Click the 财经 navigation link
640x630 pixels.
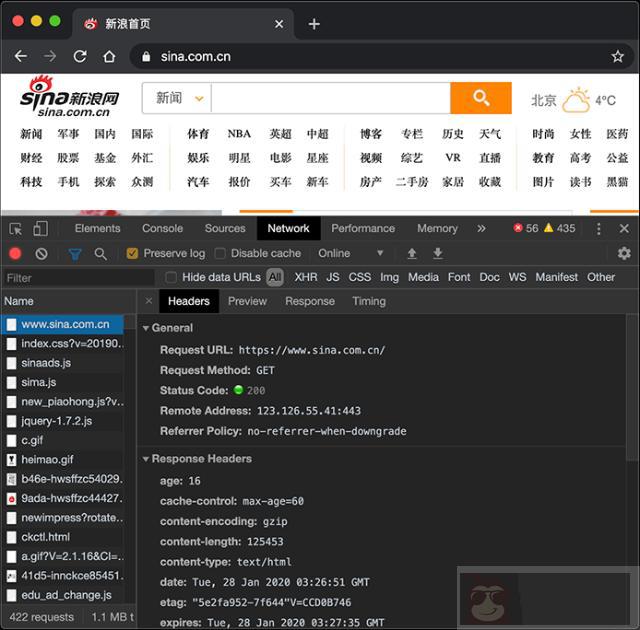(31, 158)
